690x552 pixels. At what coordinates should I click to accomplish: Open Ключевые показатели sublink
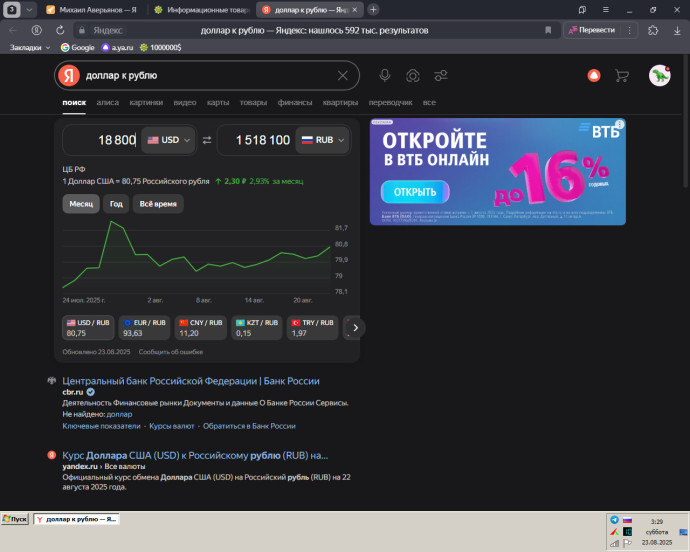101,426
